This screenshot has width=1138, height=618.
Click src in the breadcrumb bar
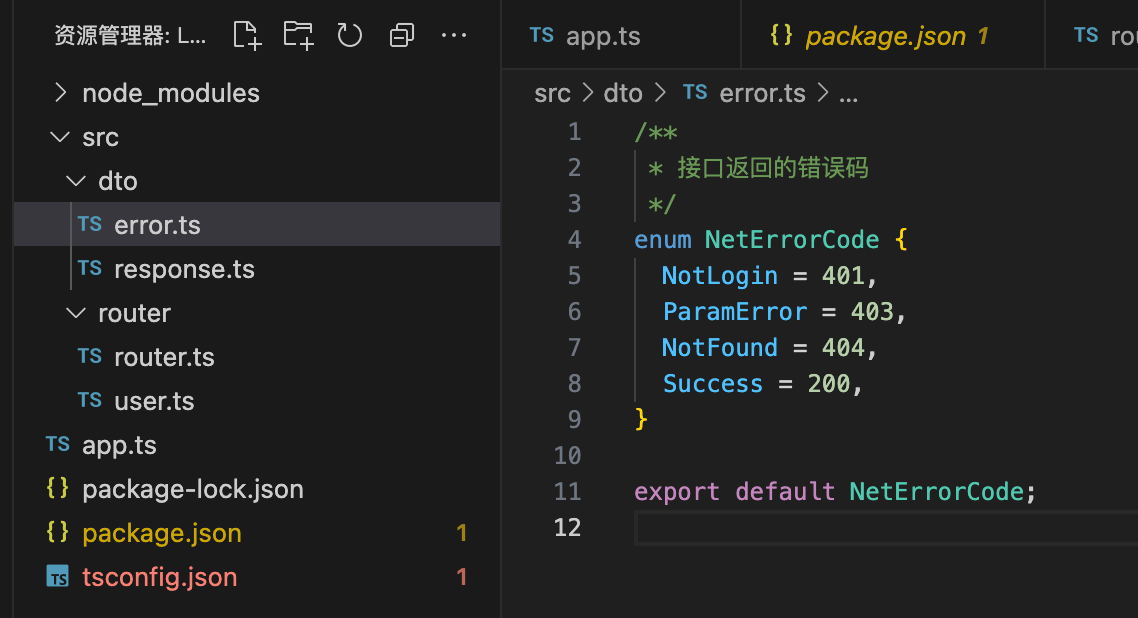552,92
